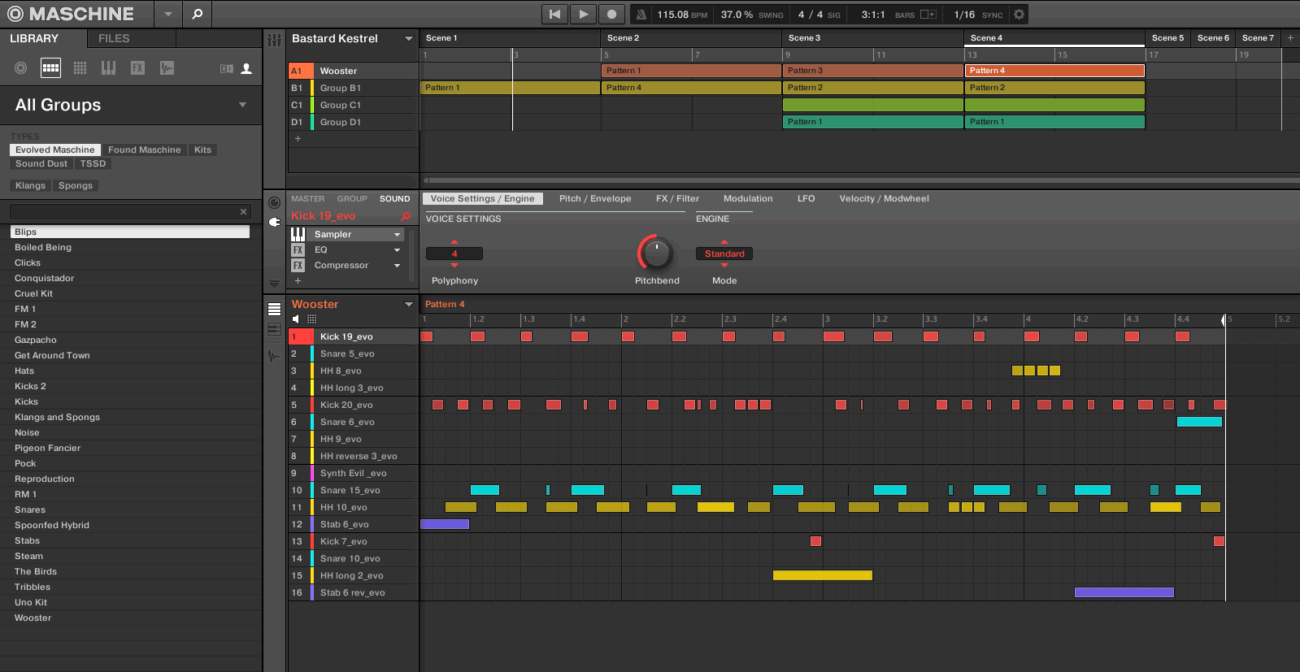Expand the Wooster group dropdown in pattern editor
Viewport: 1300px width, 672px height.
pos(408,305)
